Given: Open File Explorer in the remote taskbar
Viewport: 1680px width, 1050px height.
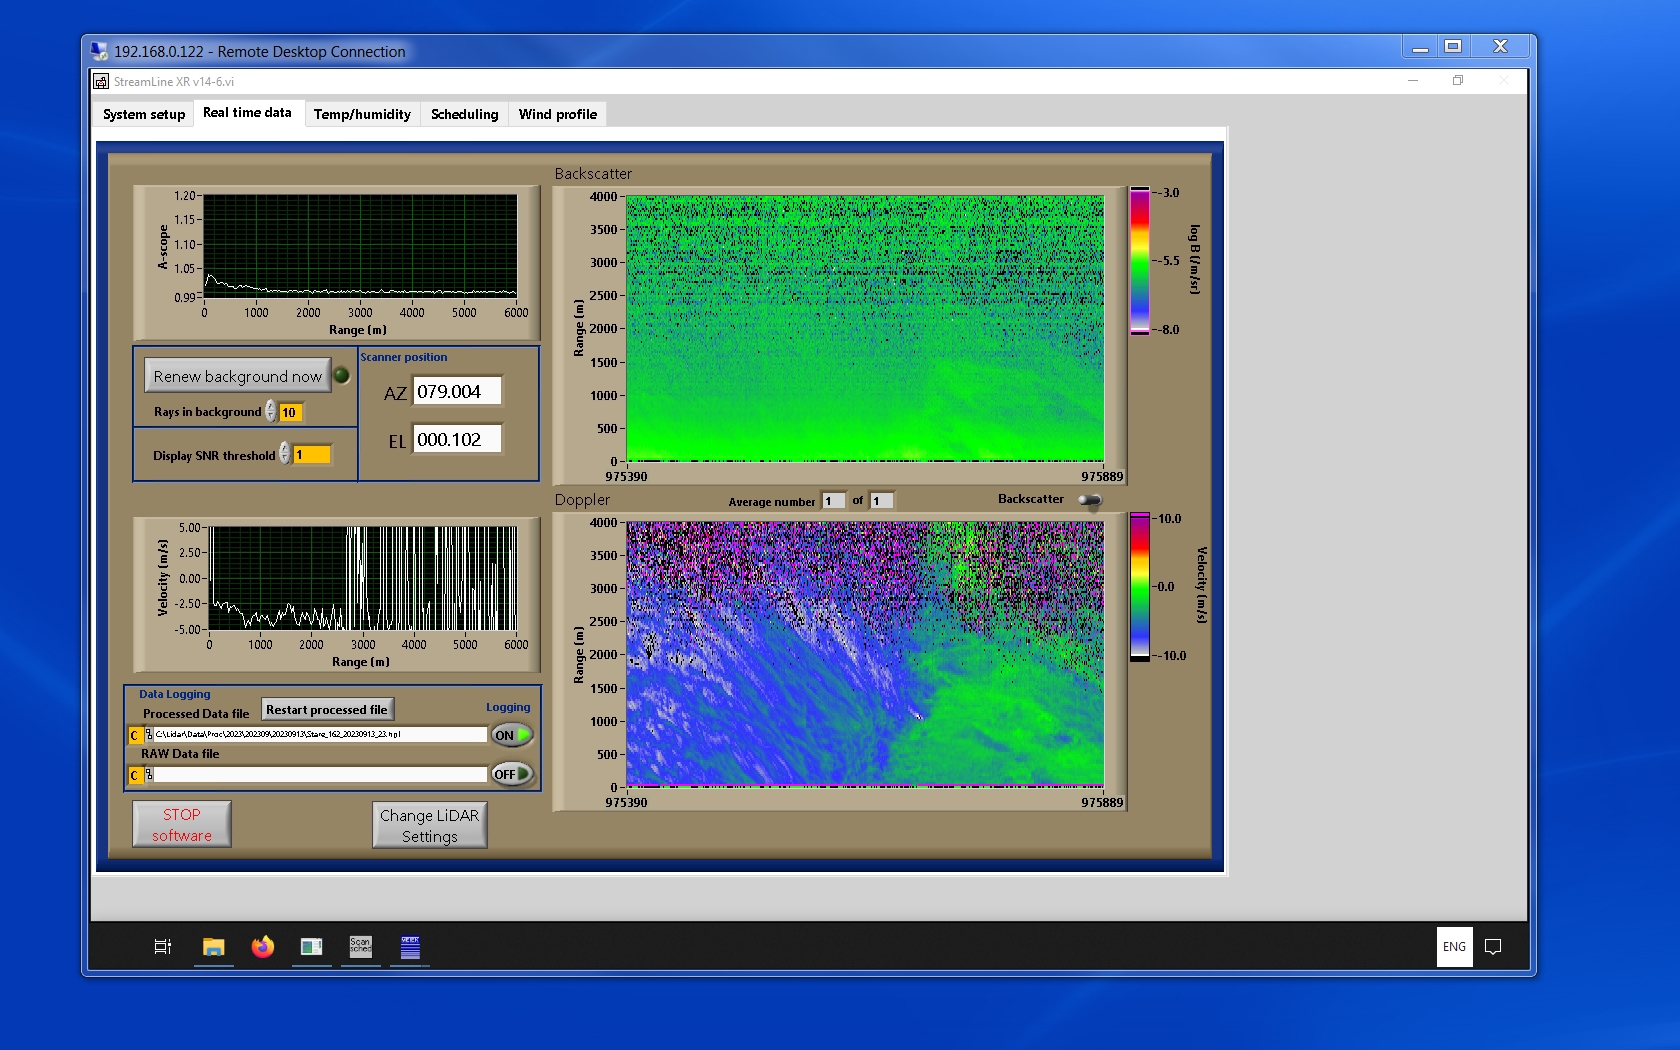Looking at the screenshot, I should pos(213,947).
